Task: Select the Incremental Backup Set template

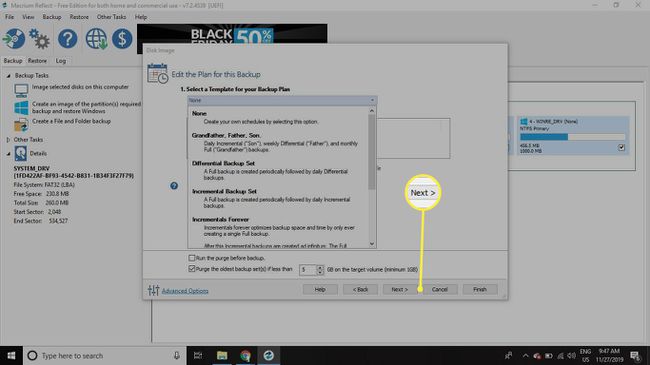Action: pos(278,198)
